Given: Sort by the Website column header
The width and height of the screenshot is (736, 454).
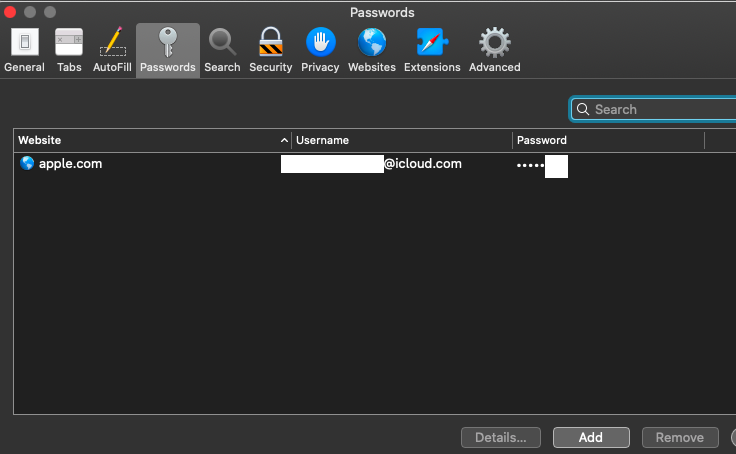Looking at the screenshot, I should coord(153,140).
